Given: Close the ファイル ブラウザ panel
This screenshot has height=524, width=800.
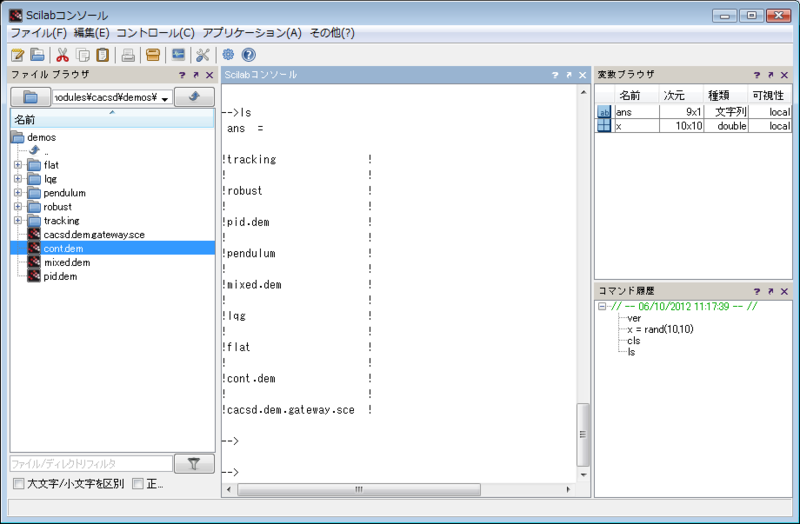Looking at the screenshot, I should [209, 75].
